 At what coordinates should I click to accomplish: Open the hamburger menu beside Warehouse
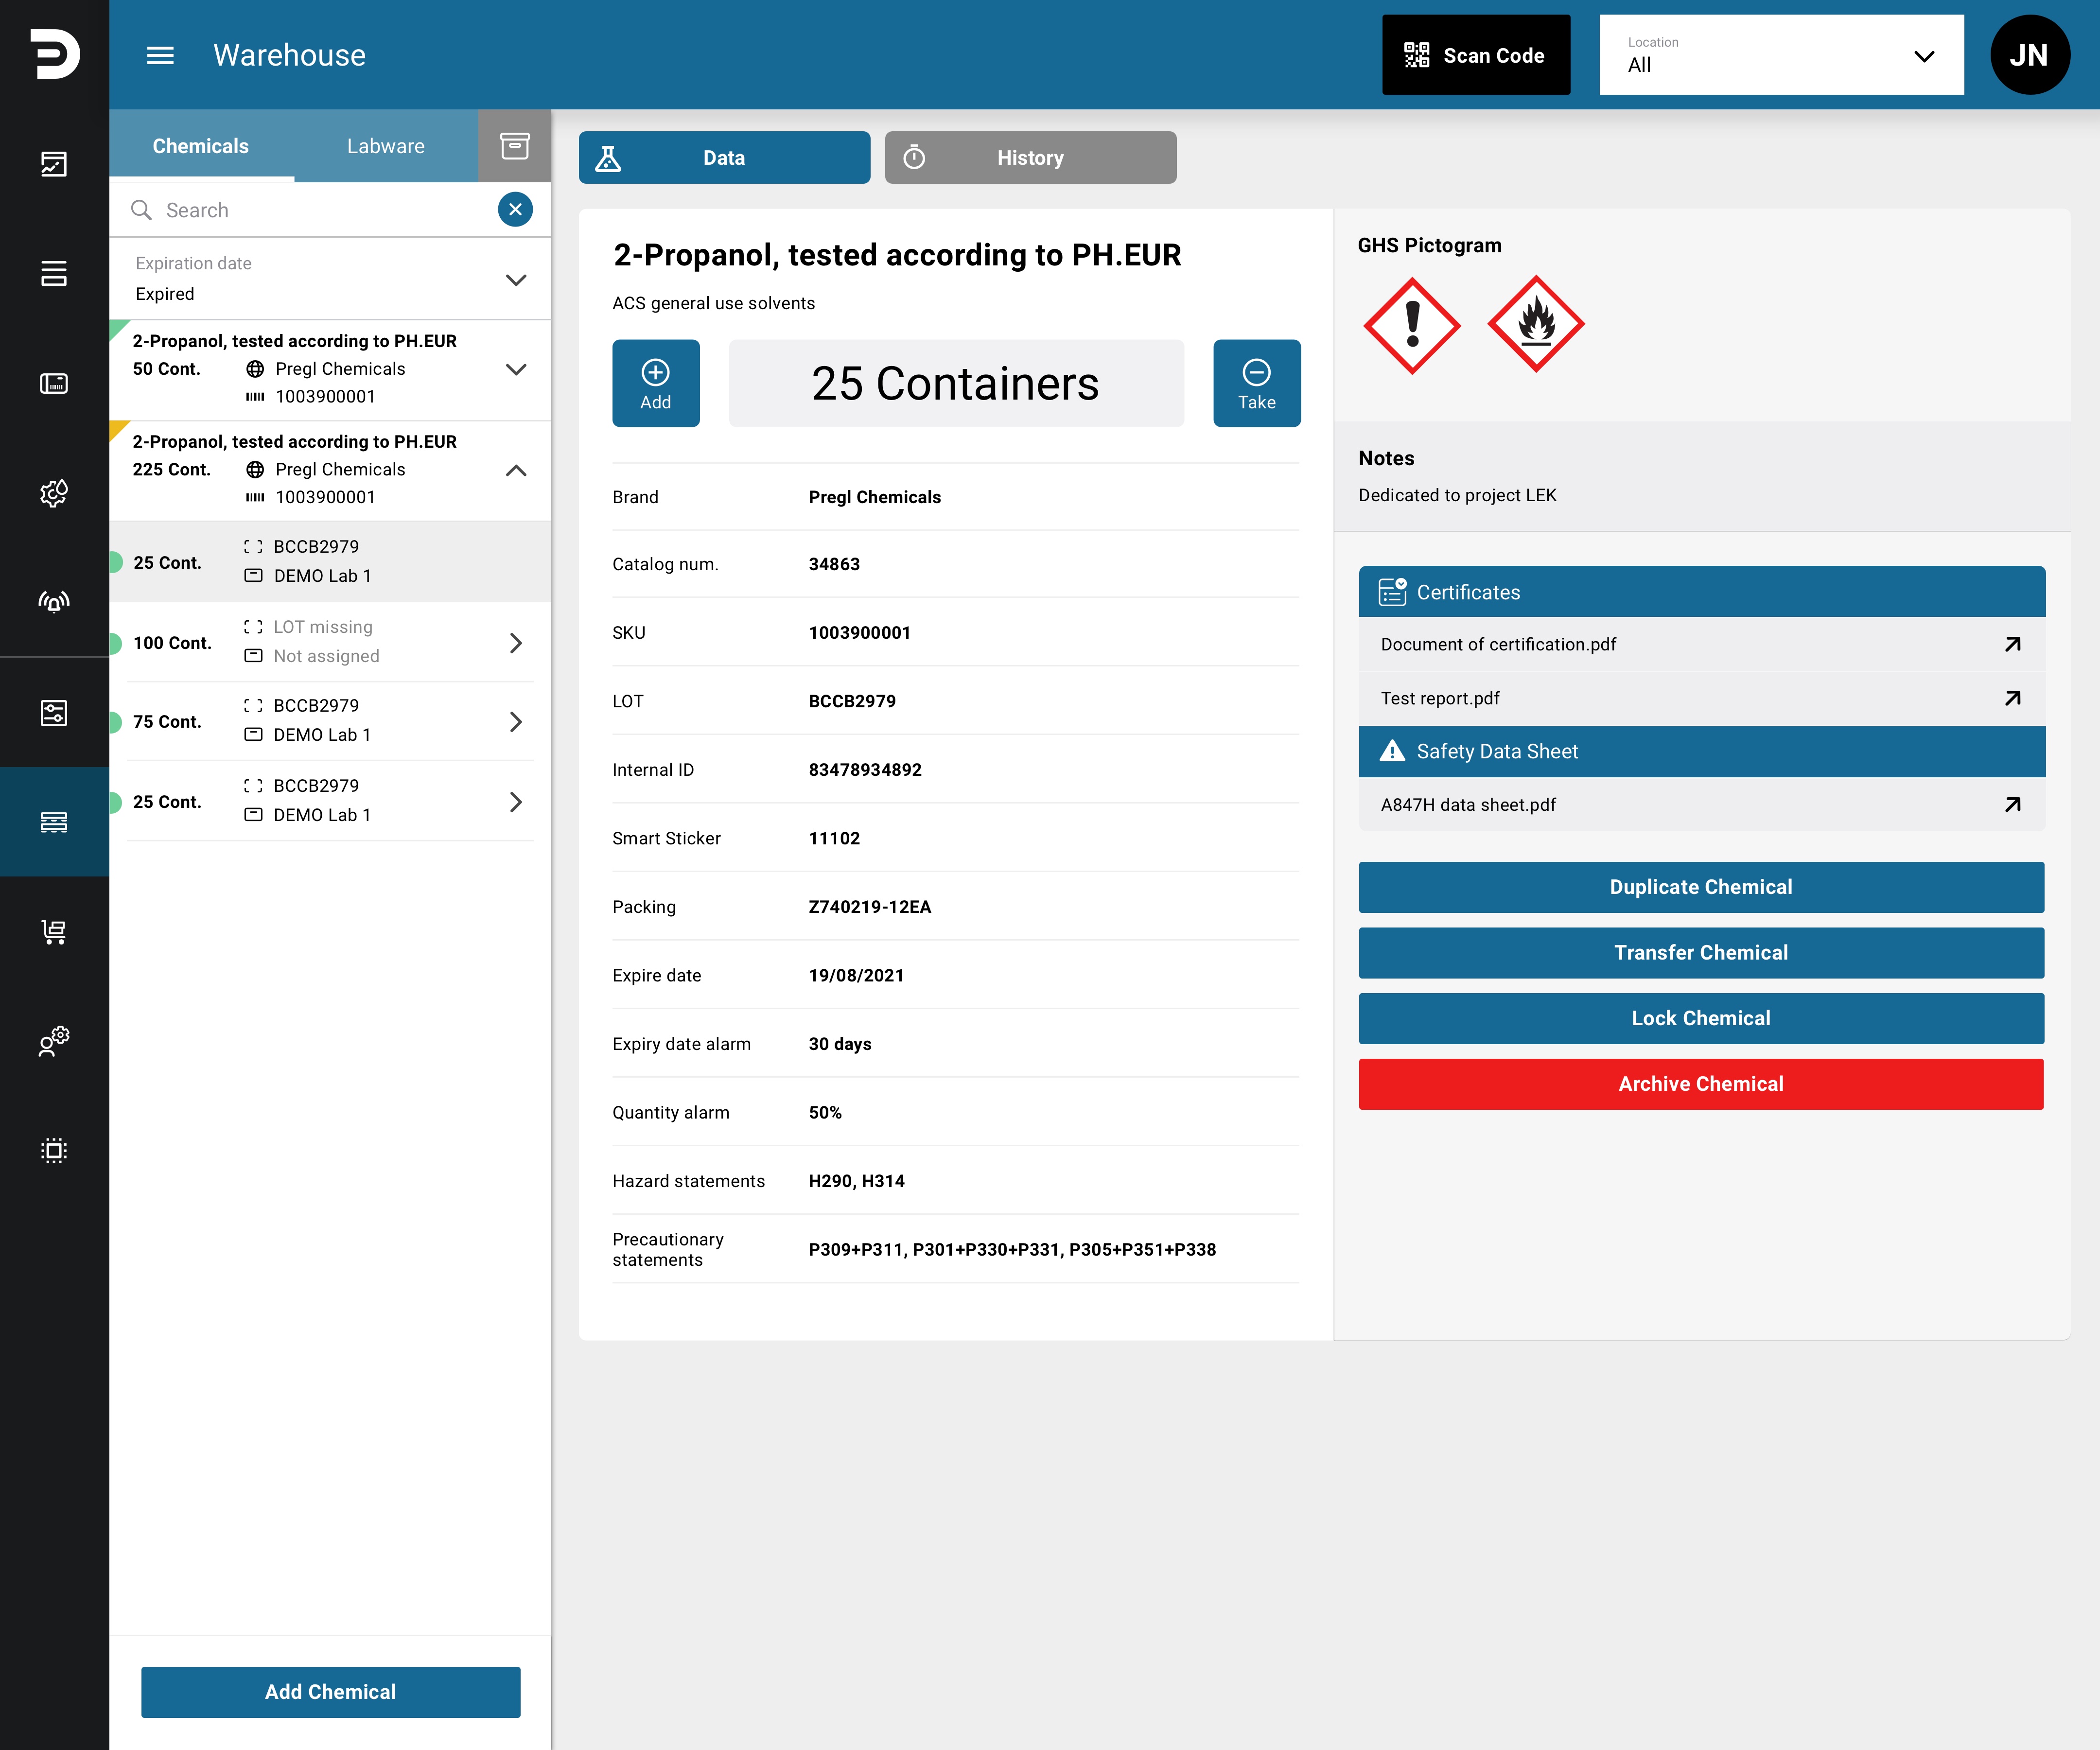pos(160,55)
